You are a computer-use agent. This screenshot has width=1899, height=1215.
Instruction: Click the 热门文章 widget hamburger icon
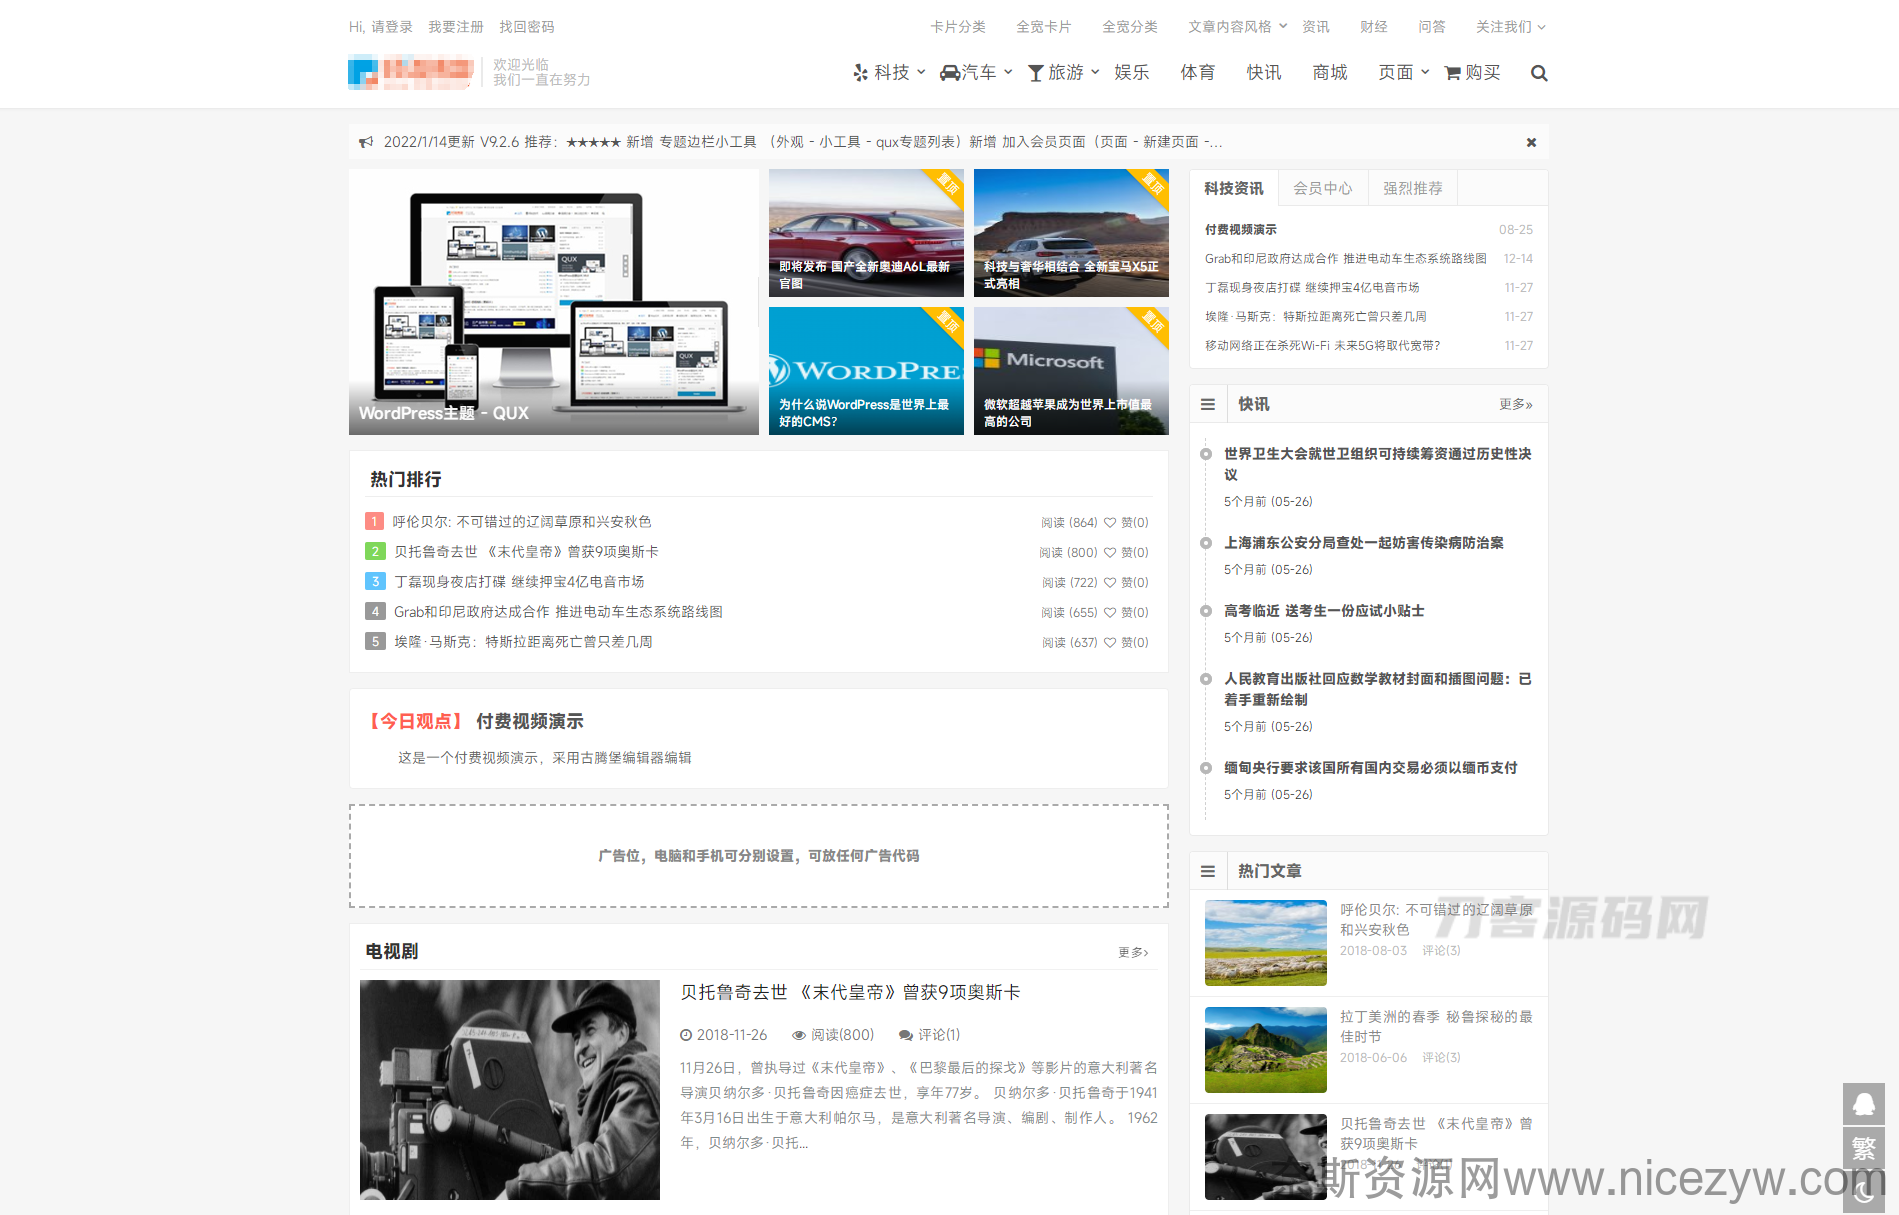pyautogui.click(x=1208, y=872)
